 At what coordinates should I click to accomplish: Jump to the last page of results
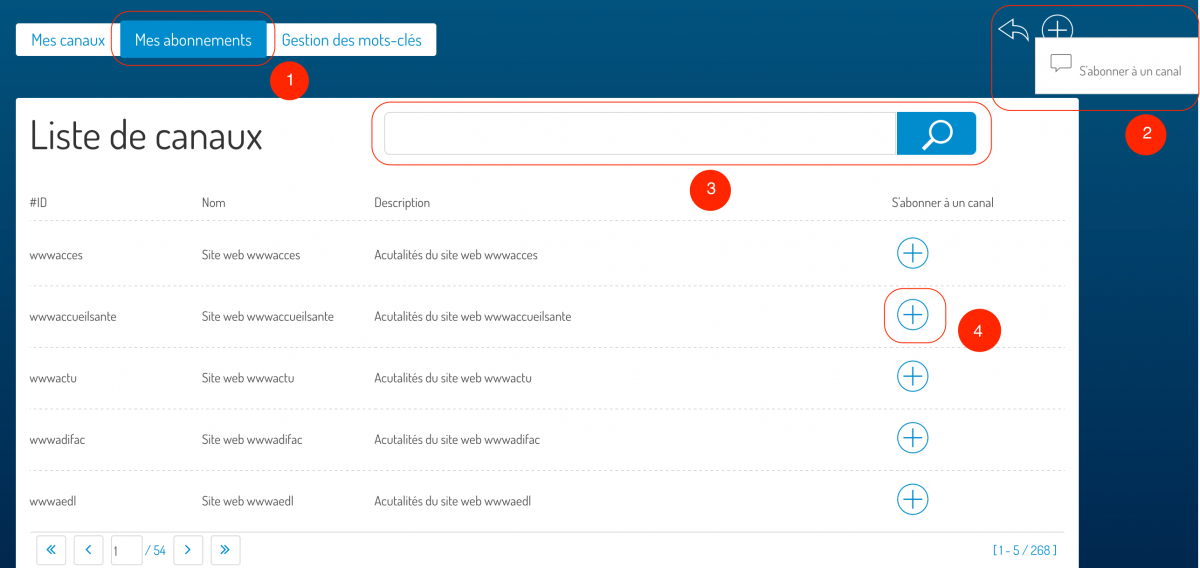coord(225,549)
